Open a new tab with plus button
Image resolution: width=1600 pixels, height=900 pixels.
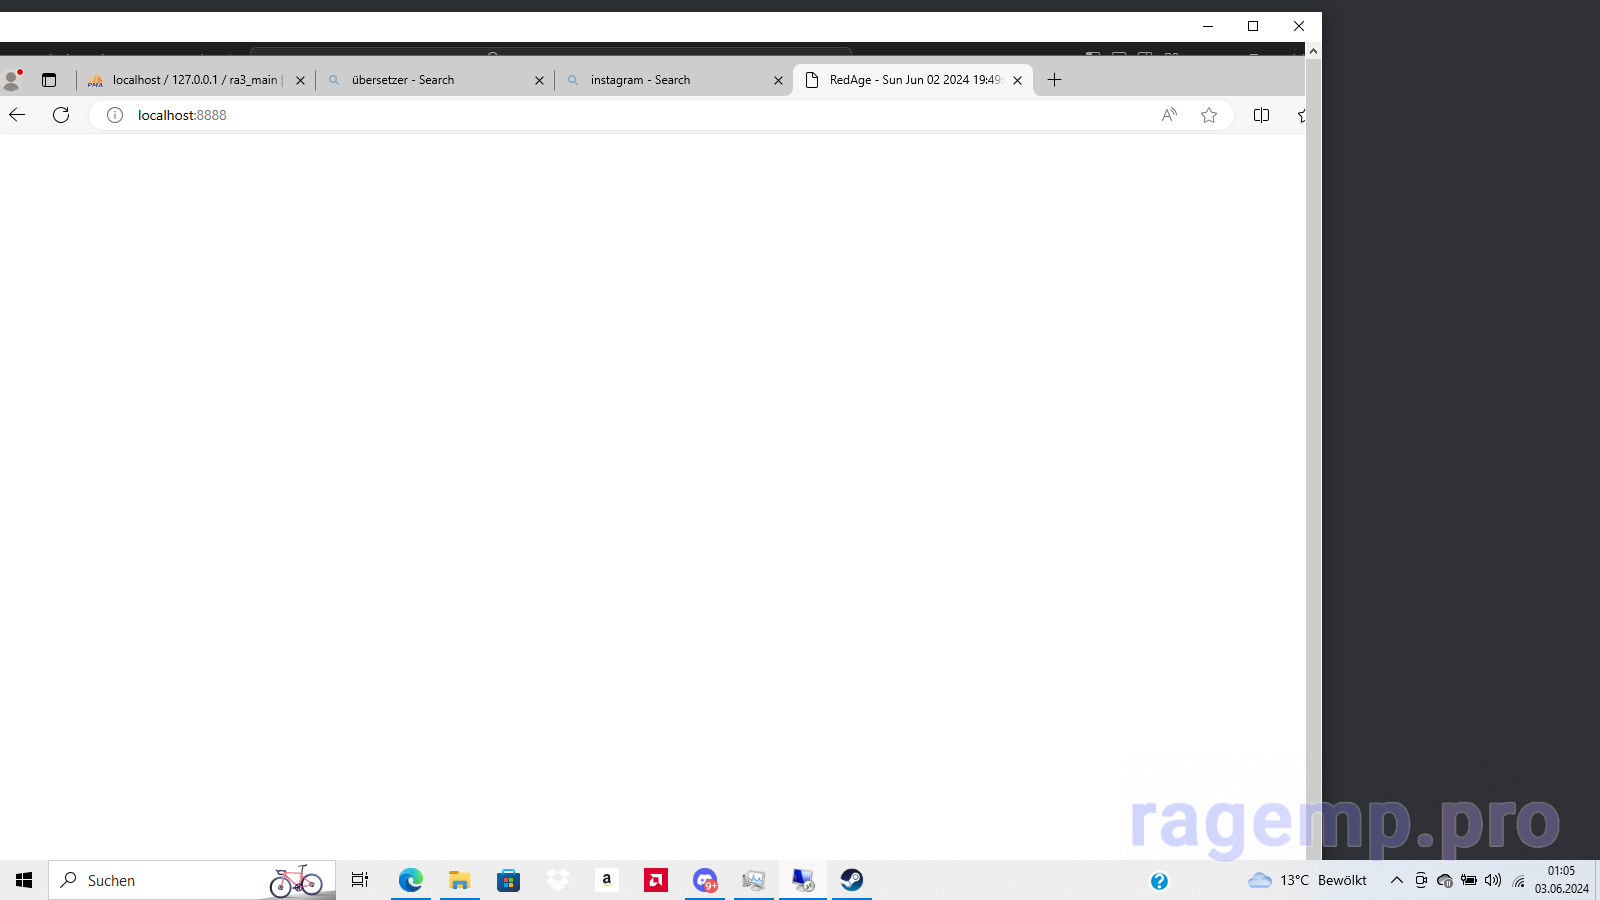tap(1054, 80)
